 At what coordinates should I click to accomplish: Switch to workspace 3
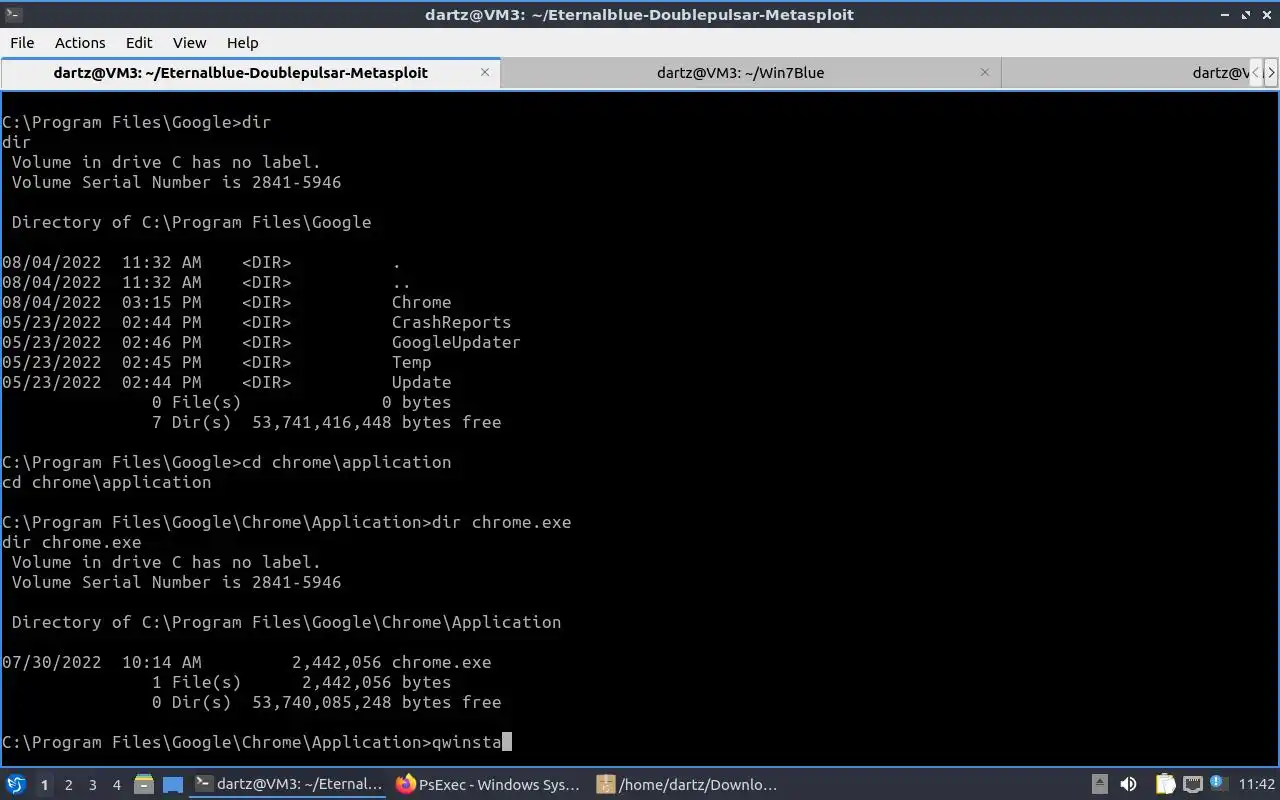pos(92,785)
